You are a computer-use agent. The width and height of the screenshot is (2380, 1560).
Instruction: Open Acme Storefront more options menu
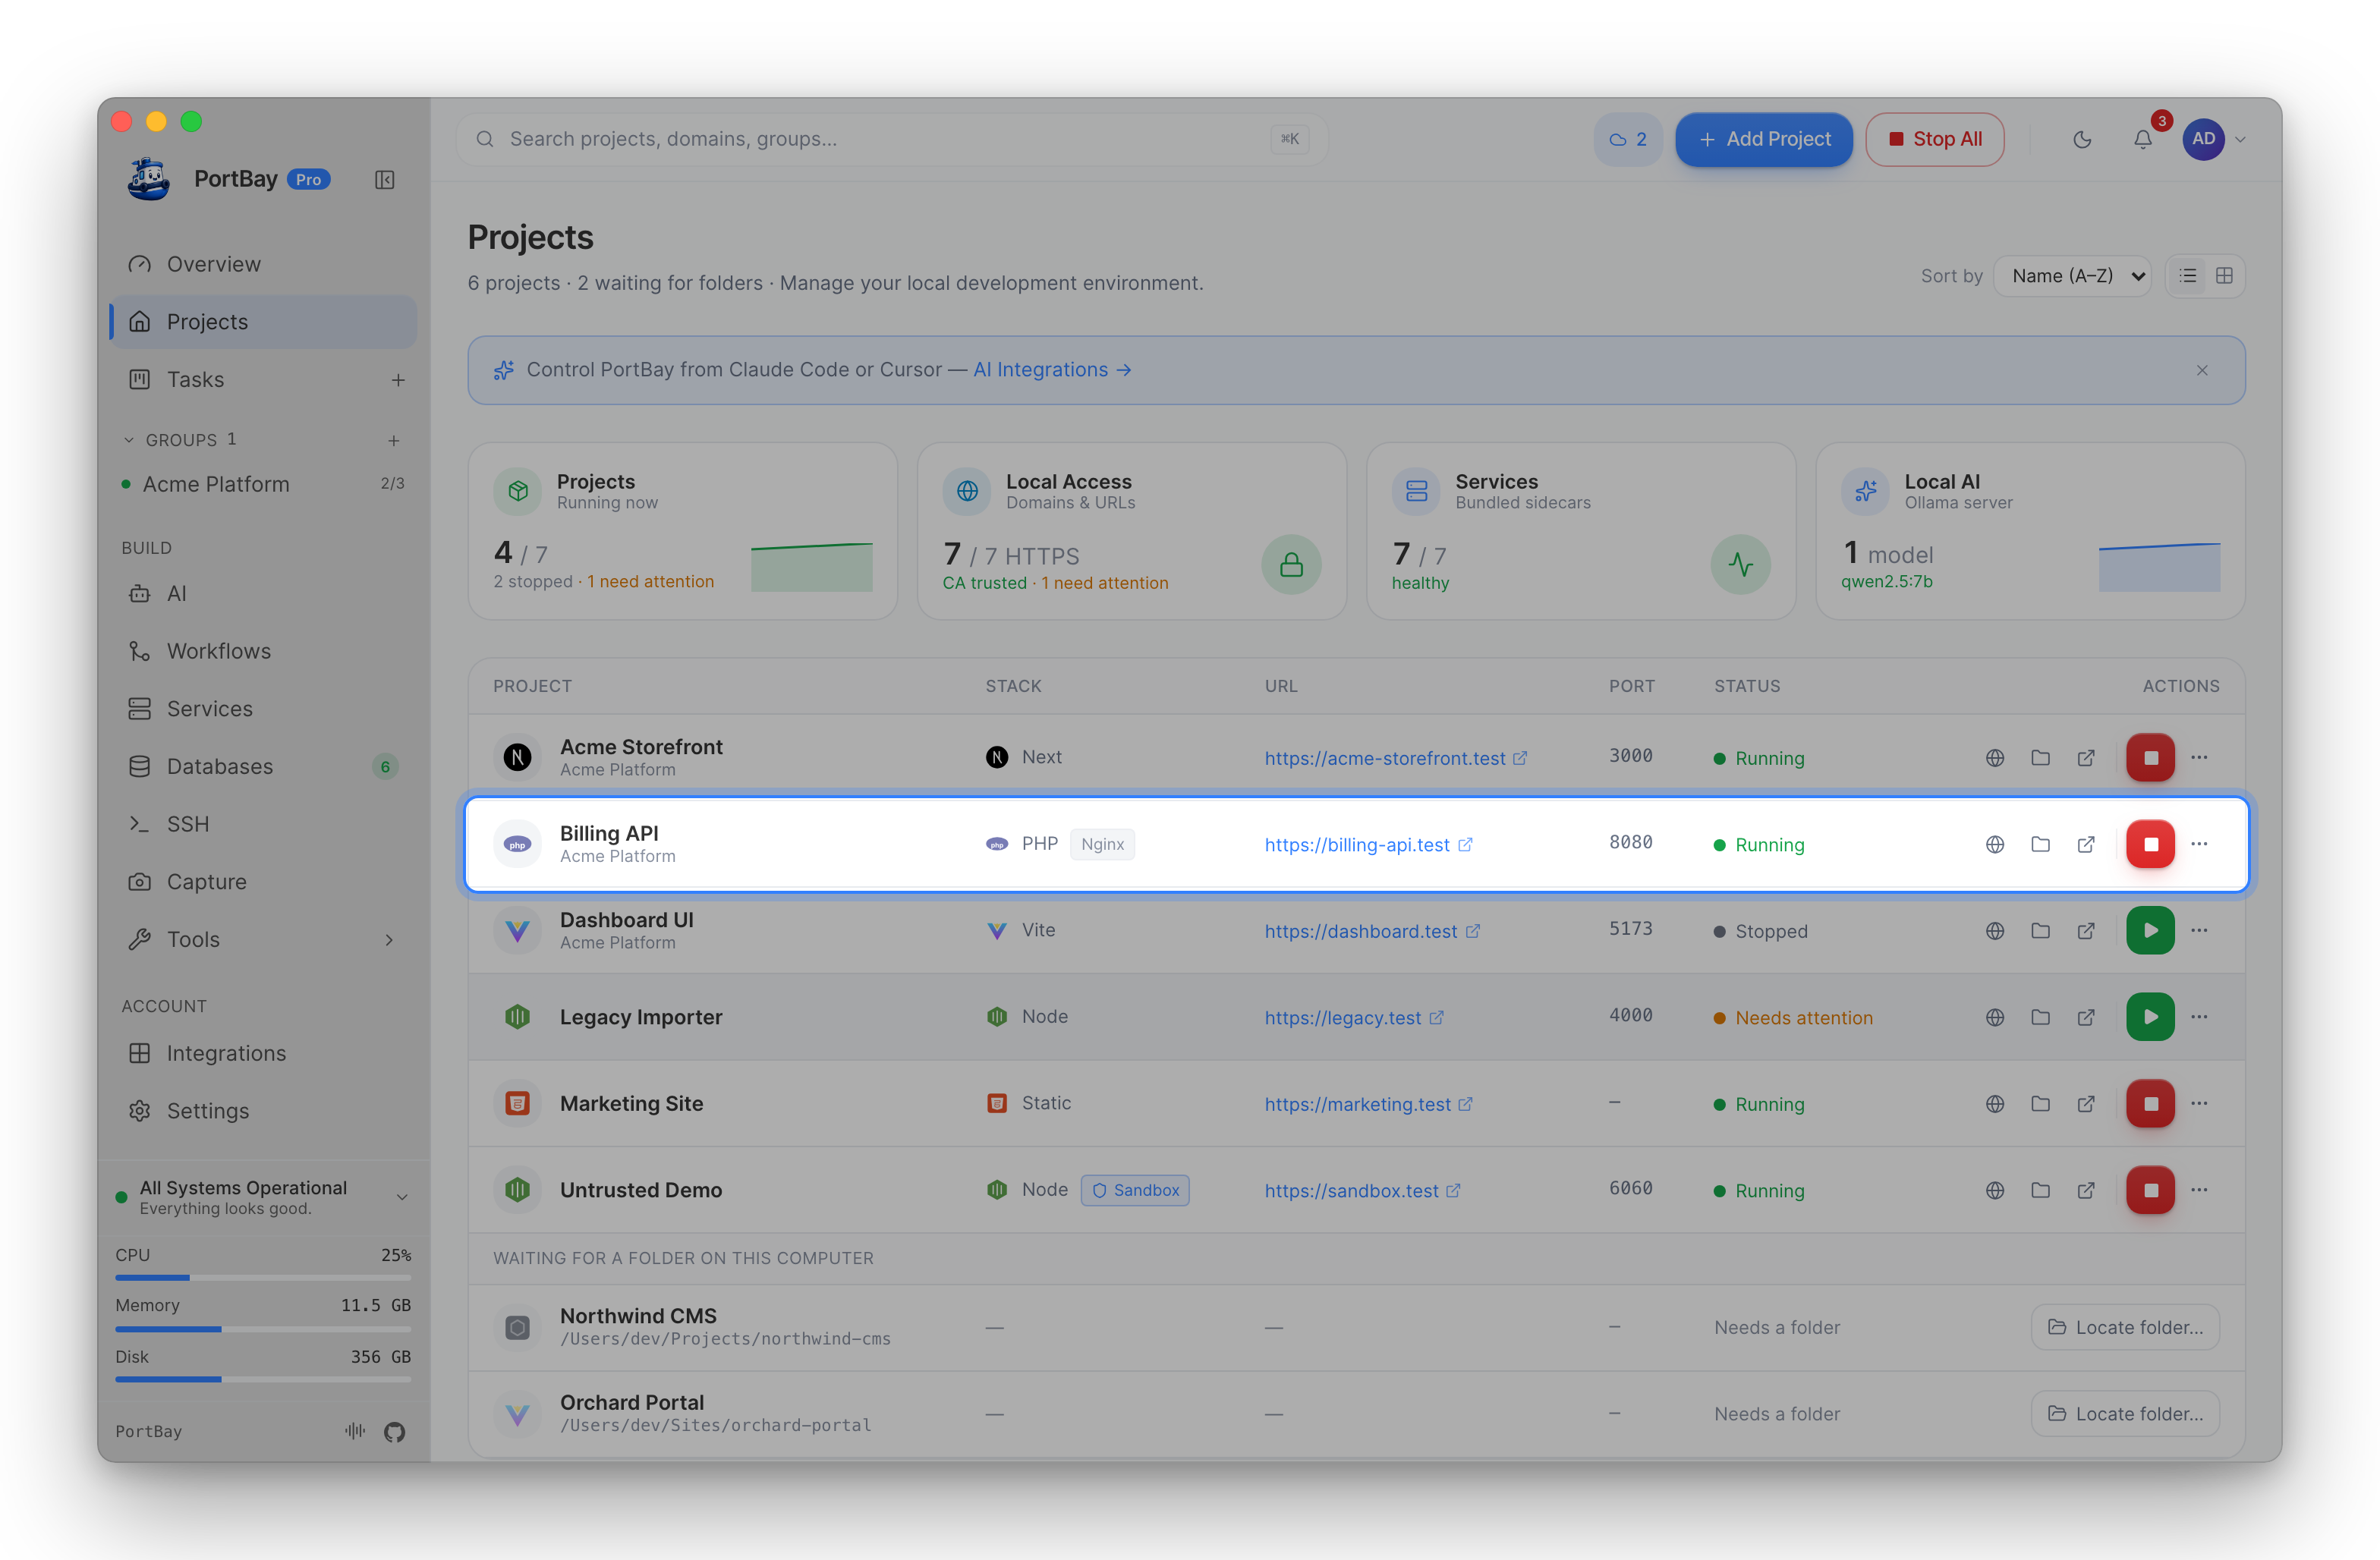(x=2199, y=757)
